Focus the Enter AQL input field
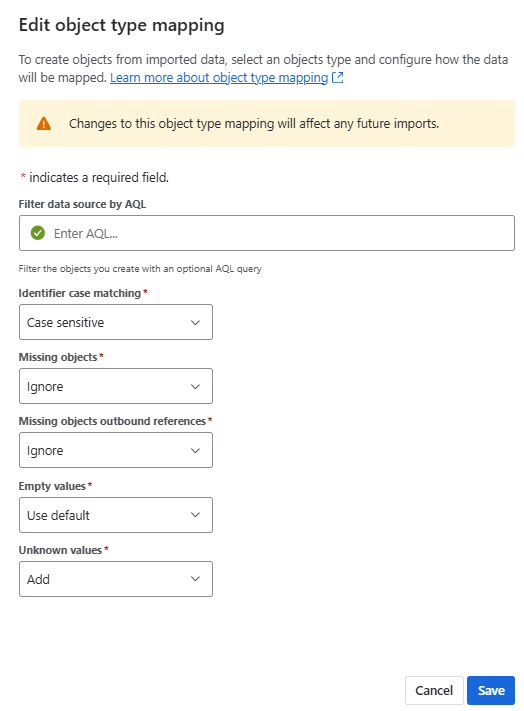This screenshot has height=711, width=524. click(x=267, y=233)
